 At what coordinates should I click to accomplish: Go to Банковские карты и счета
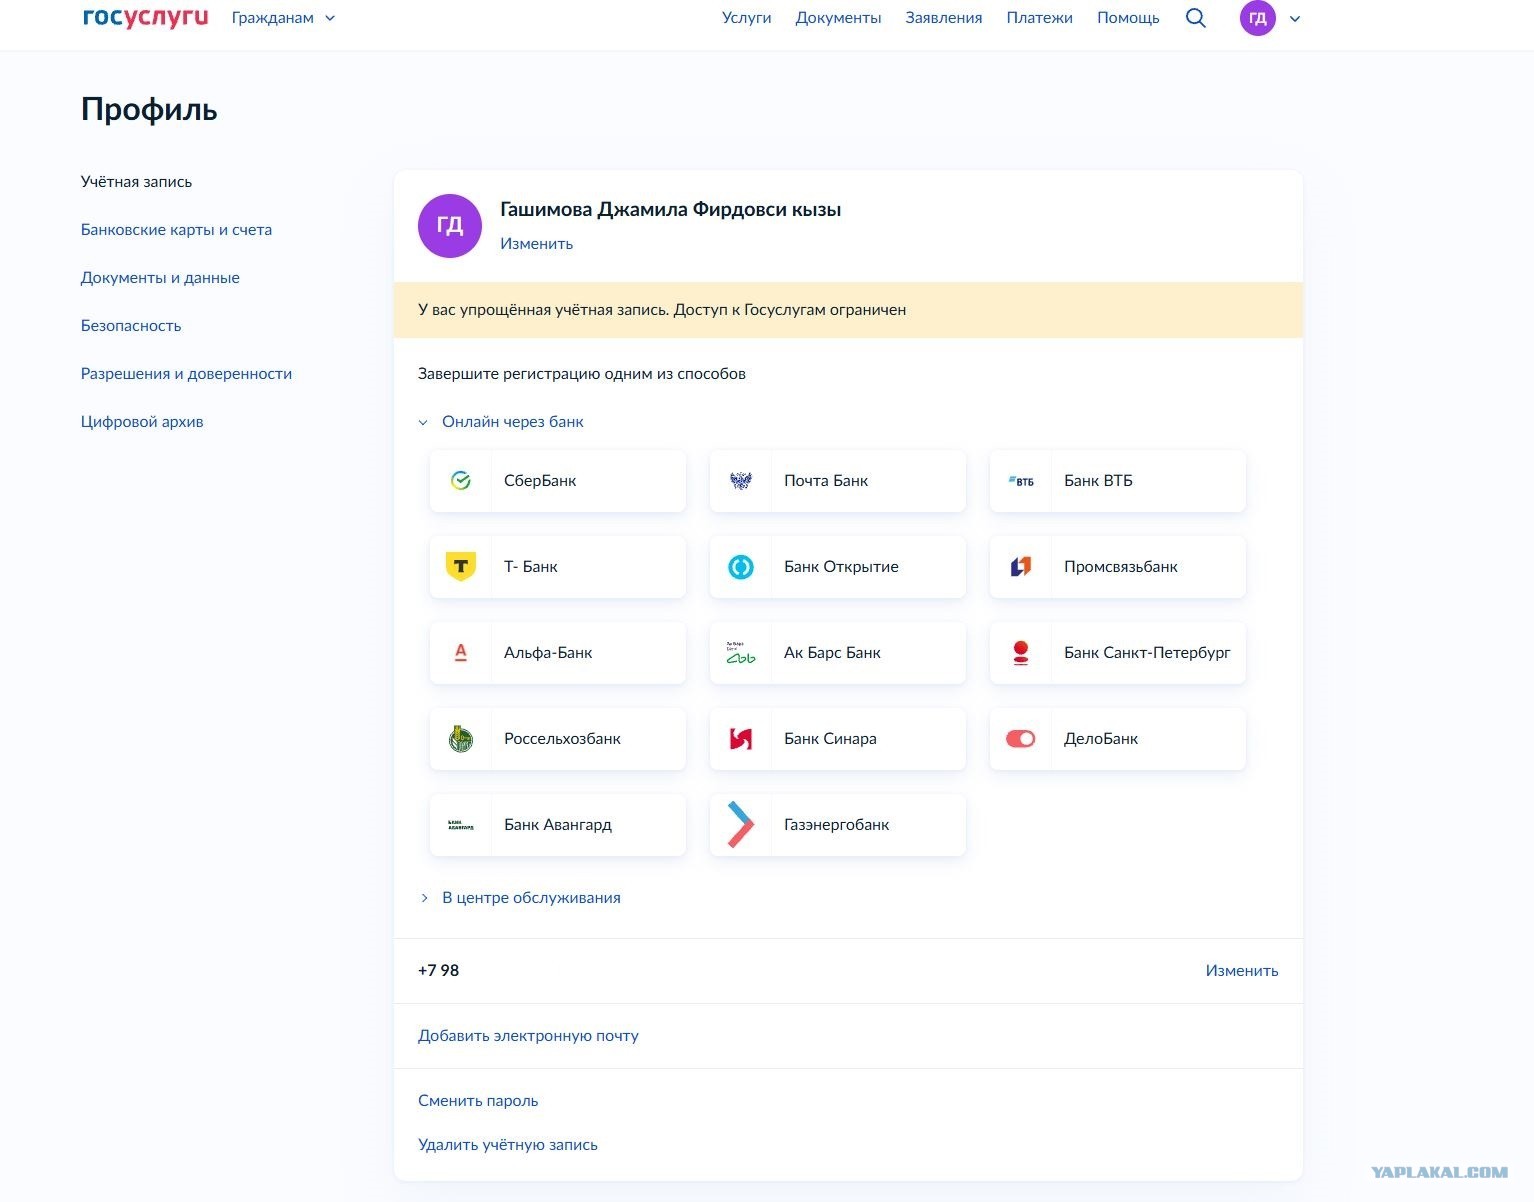(x=176, y=230)
